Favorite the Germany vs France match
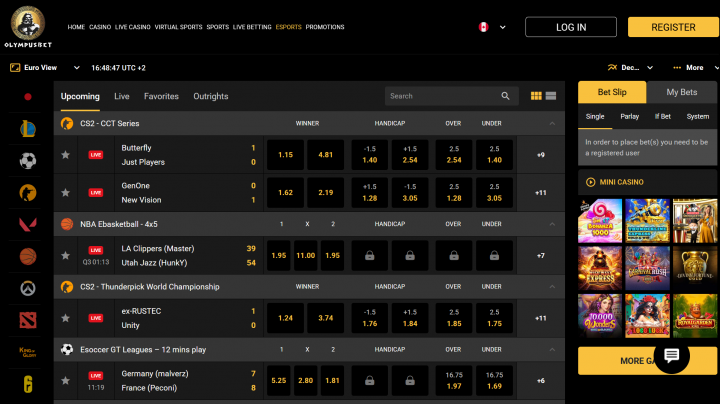Screen dimensions: 720x404 66,381
